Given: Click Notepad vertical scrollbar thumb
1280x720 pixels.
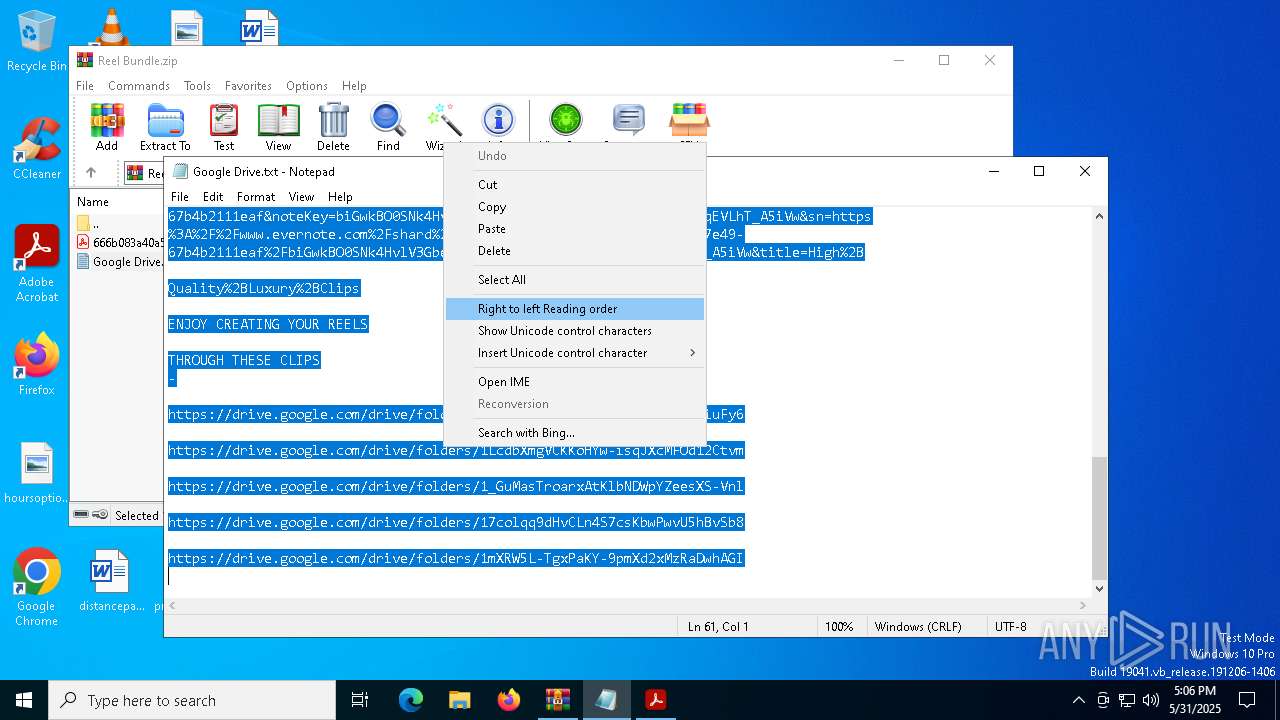Looking at the screenshot, I should [x=1100, y=517].
